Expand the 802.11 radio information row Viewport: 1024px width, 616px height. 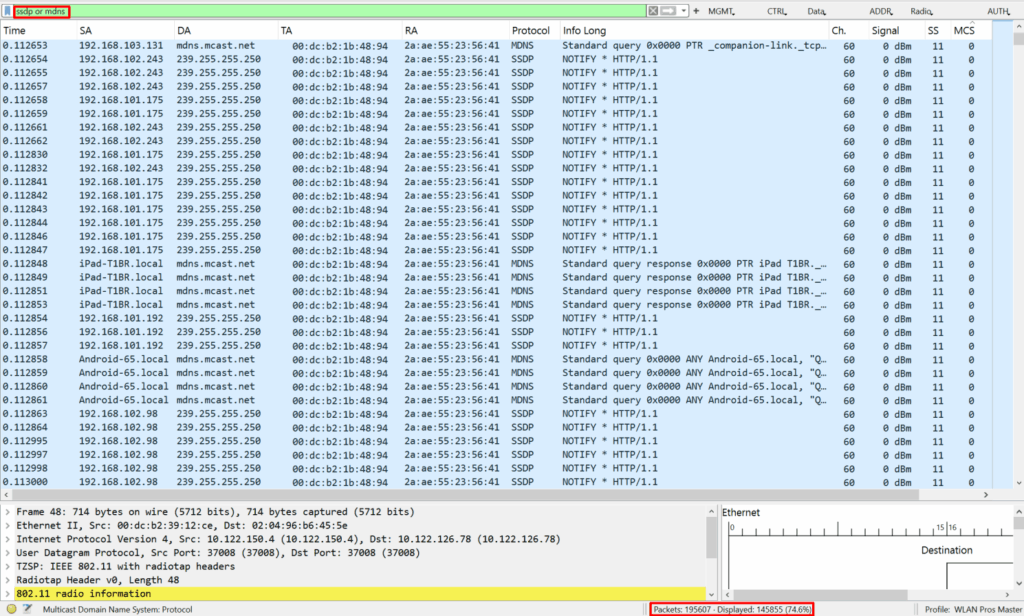(x=8, y=594)
